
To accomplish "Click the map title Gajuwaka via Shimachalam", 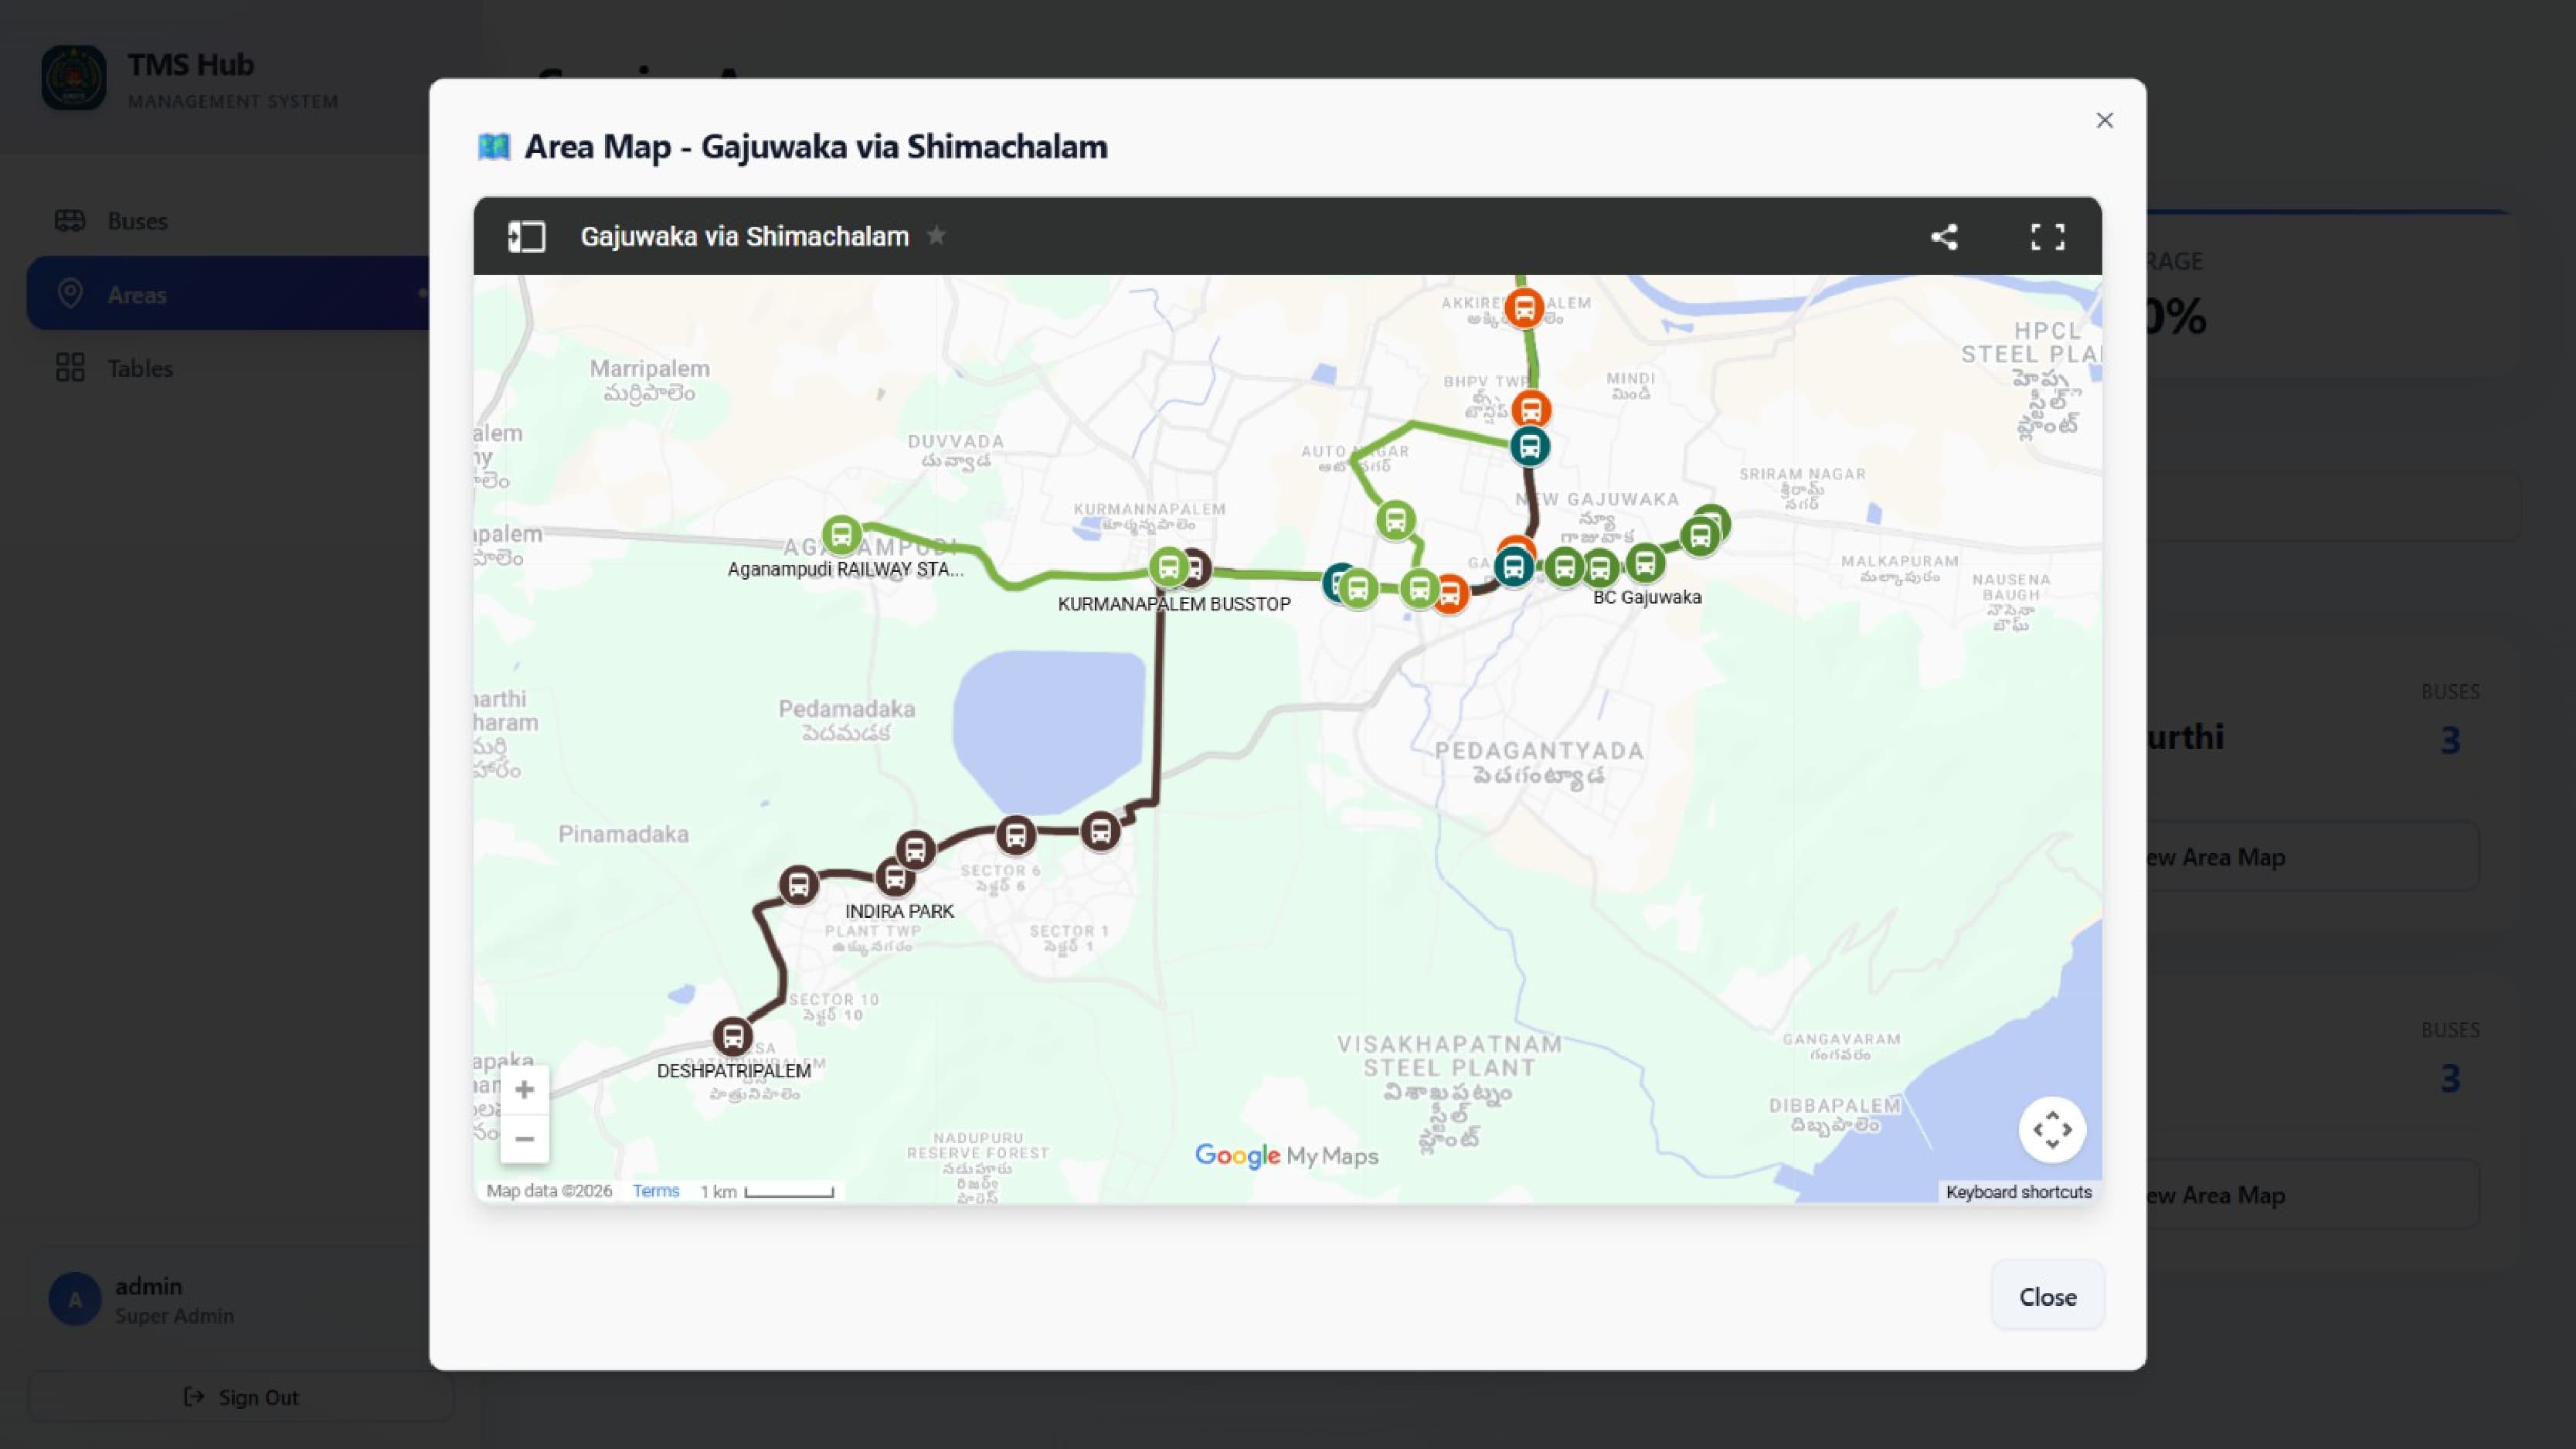I will (745, 237).
